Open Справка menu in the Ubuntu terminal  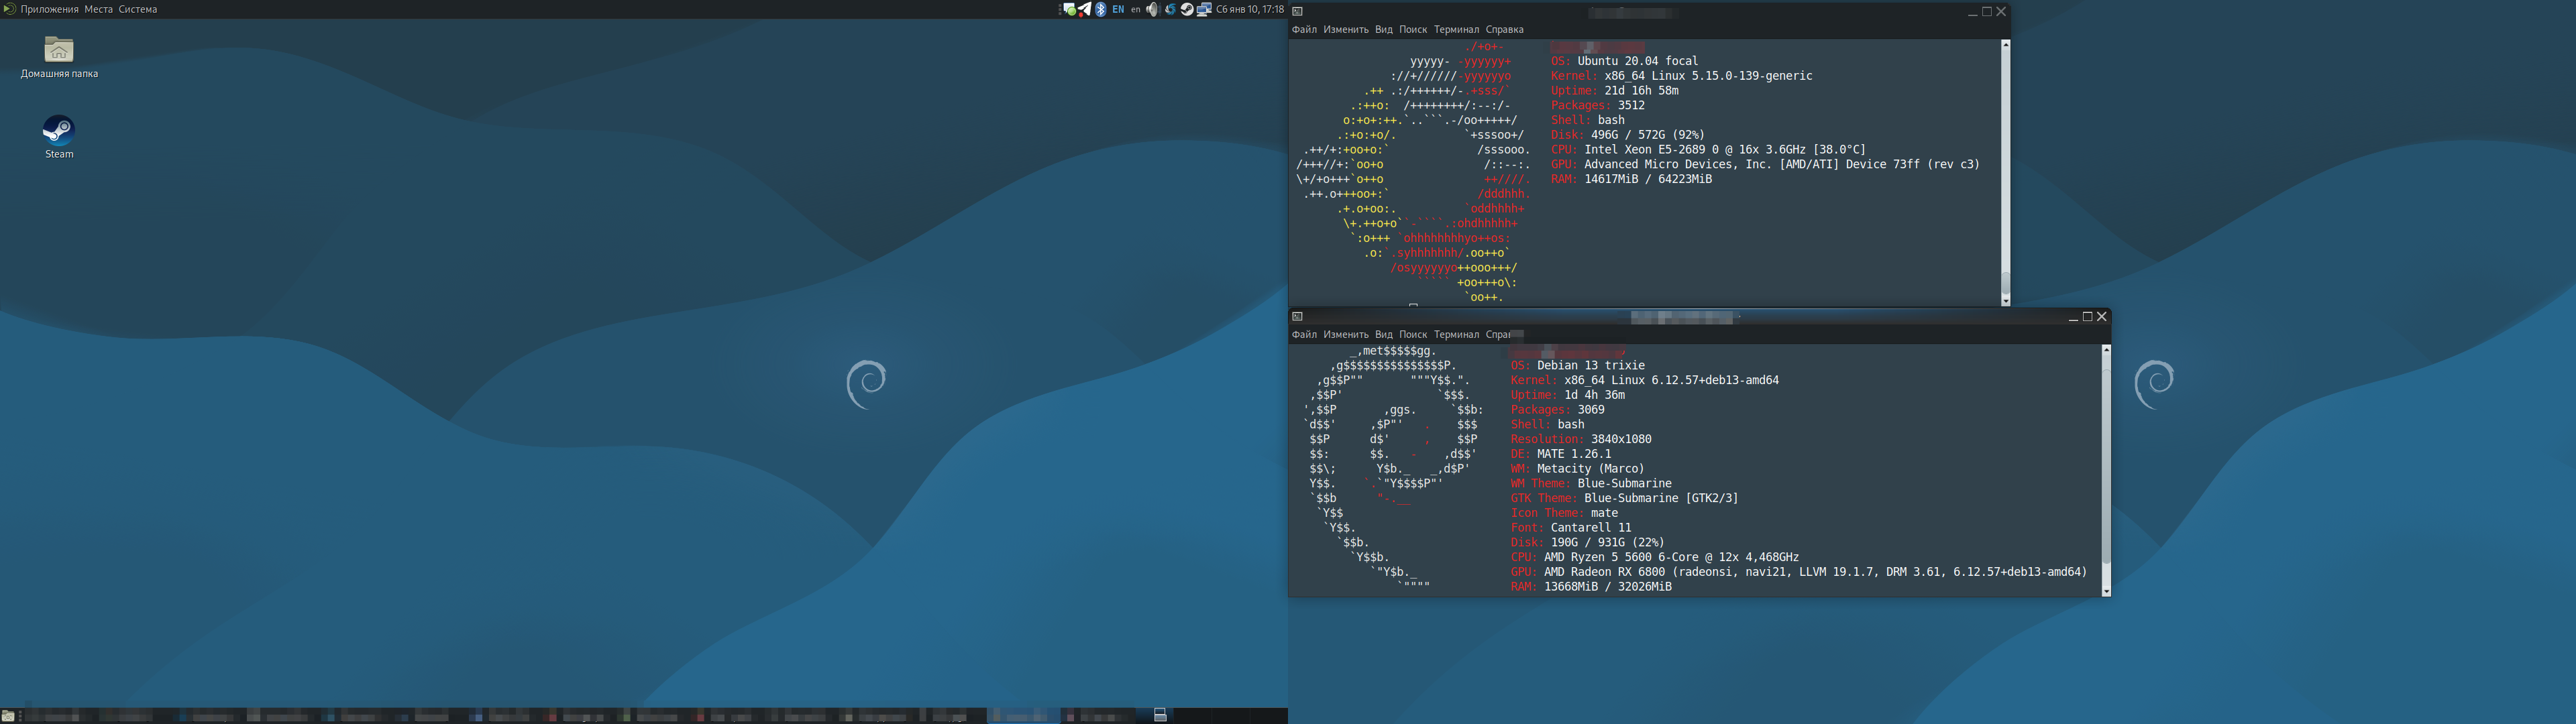click(1504, 30)
